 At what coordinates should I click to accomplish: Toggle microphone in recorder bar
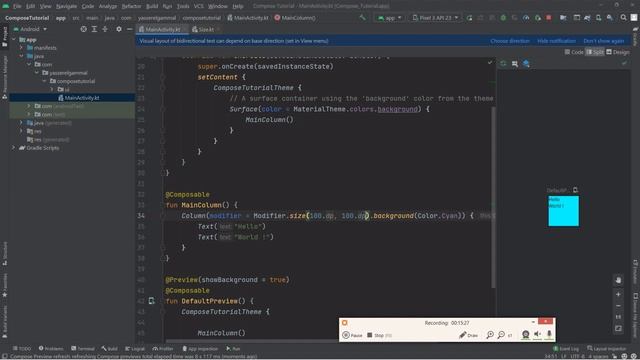(x=549, y=335)
